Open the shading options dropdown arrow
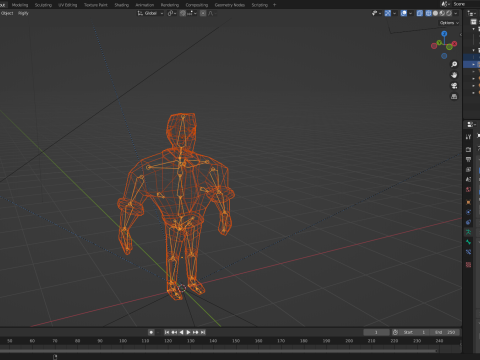The width and height of the screenshot is (480, 360). tap(456, 13)
